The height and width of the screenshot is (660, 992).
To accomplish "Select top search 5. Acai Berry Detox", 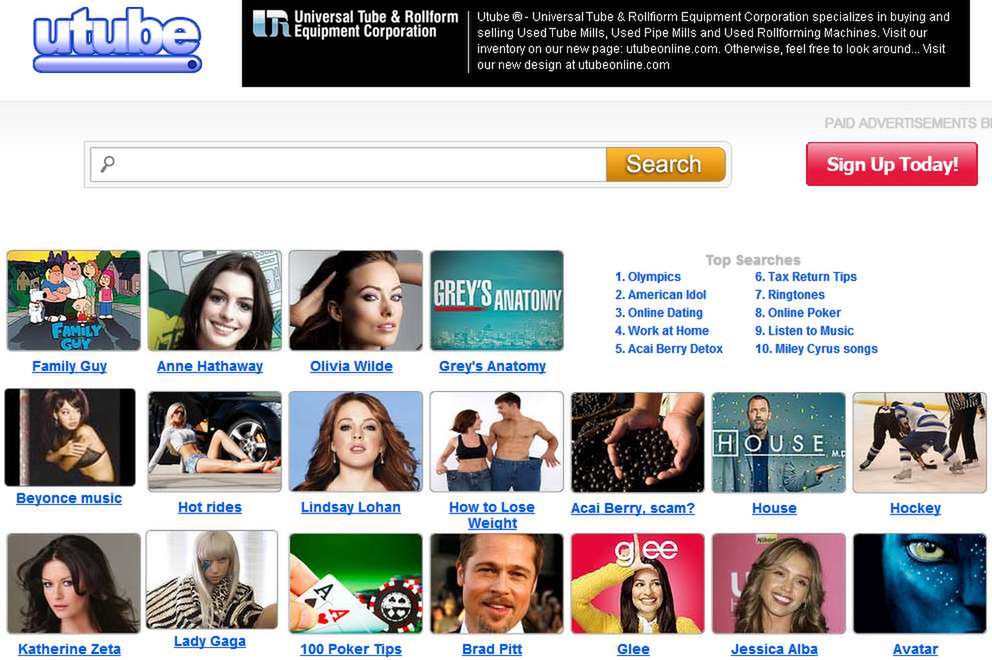I will click(x=669, y=349).
